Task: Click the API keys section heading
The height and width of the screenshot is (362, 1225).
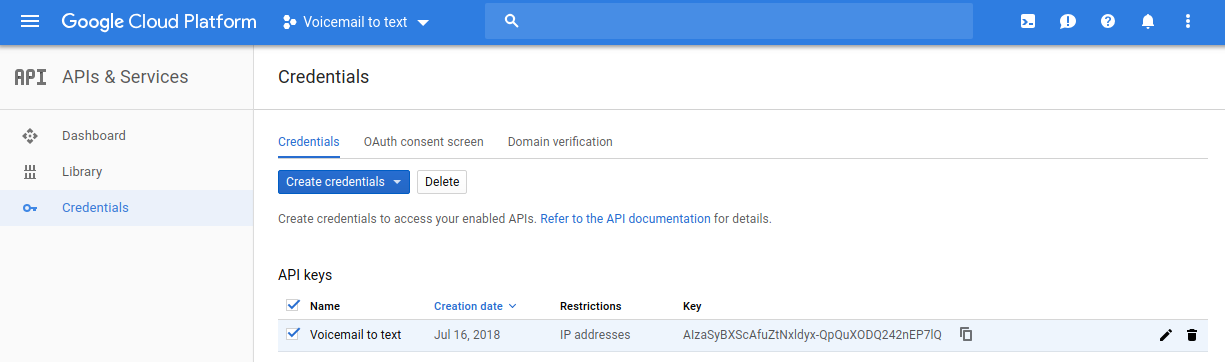Action: [x=305, y=274]
